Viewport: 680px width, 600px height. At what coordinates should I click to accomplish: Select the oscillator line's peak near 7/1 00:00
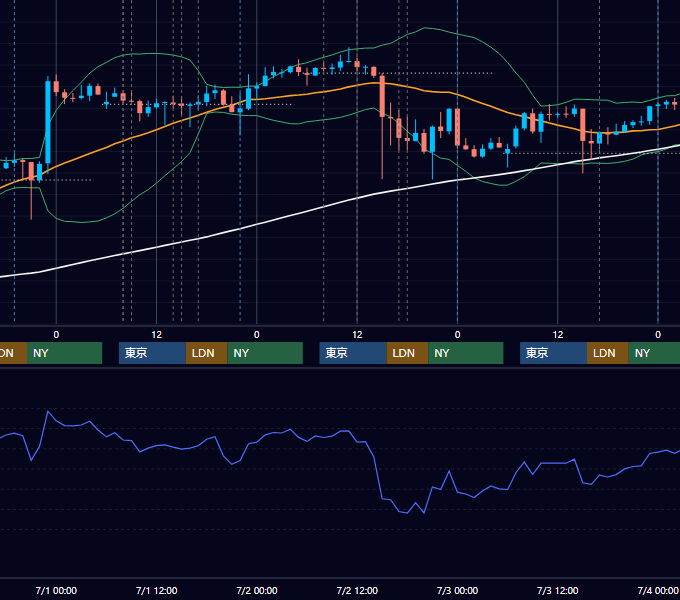(x=48, y=411)
